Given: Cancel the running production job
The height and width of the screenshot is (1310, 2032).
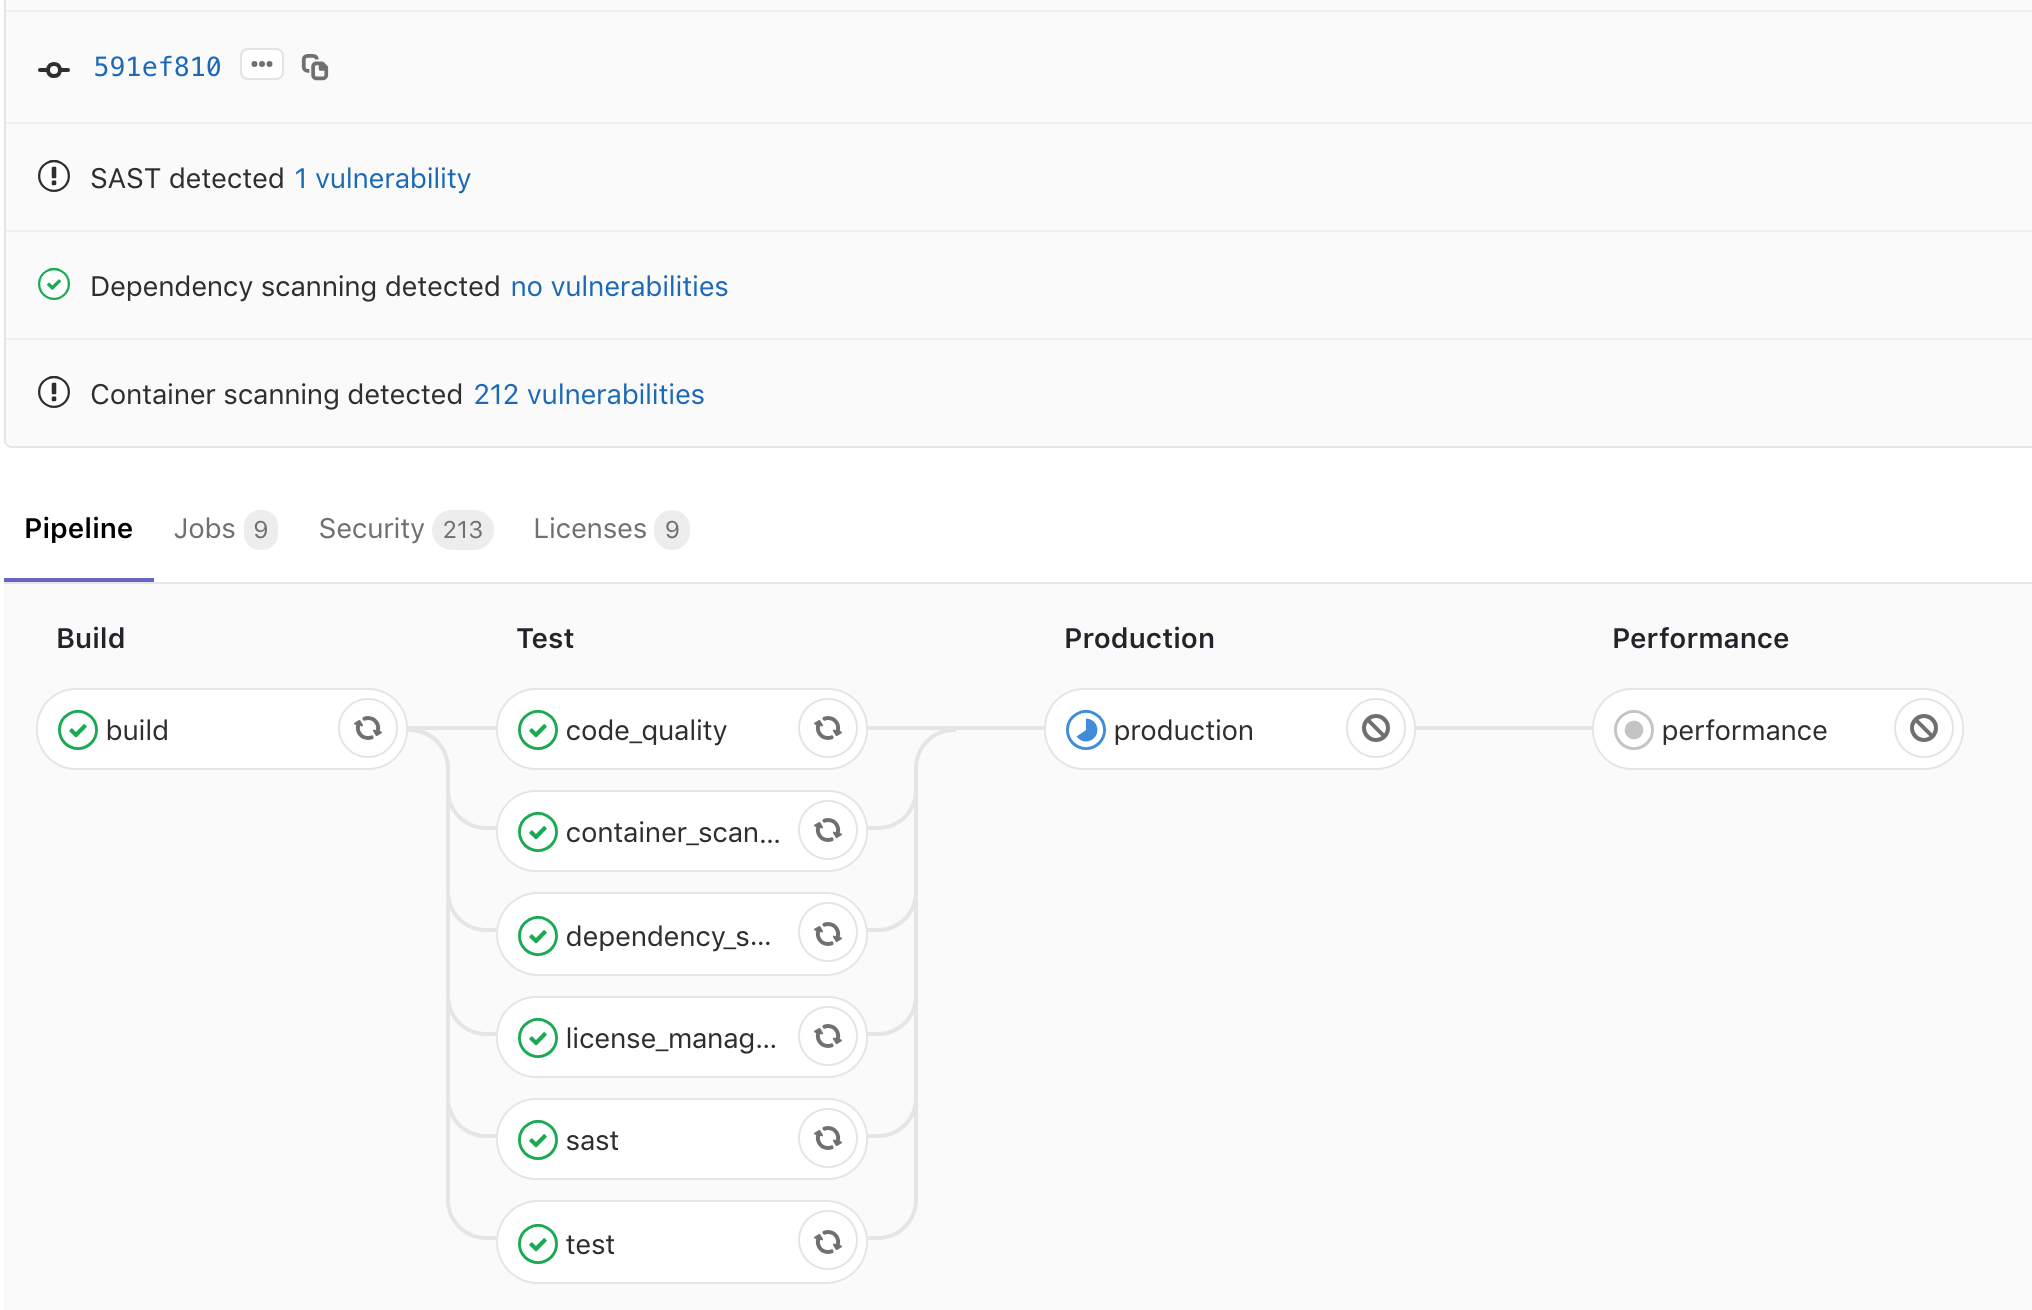Looking at the screenshot, I should pyautogui.click(x=1375, y=729).
